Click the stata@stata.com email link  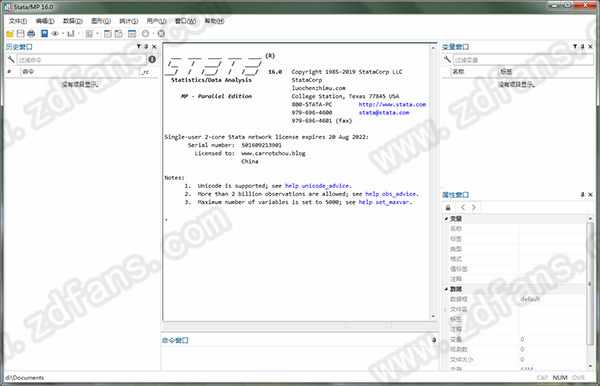(384, 112)
